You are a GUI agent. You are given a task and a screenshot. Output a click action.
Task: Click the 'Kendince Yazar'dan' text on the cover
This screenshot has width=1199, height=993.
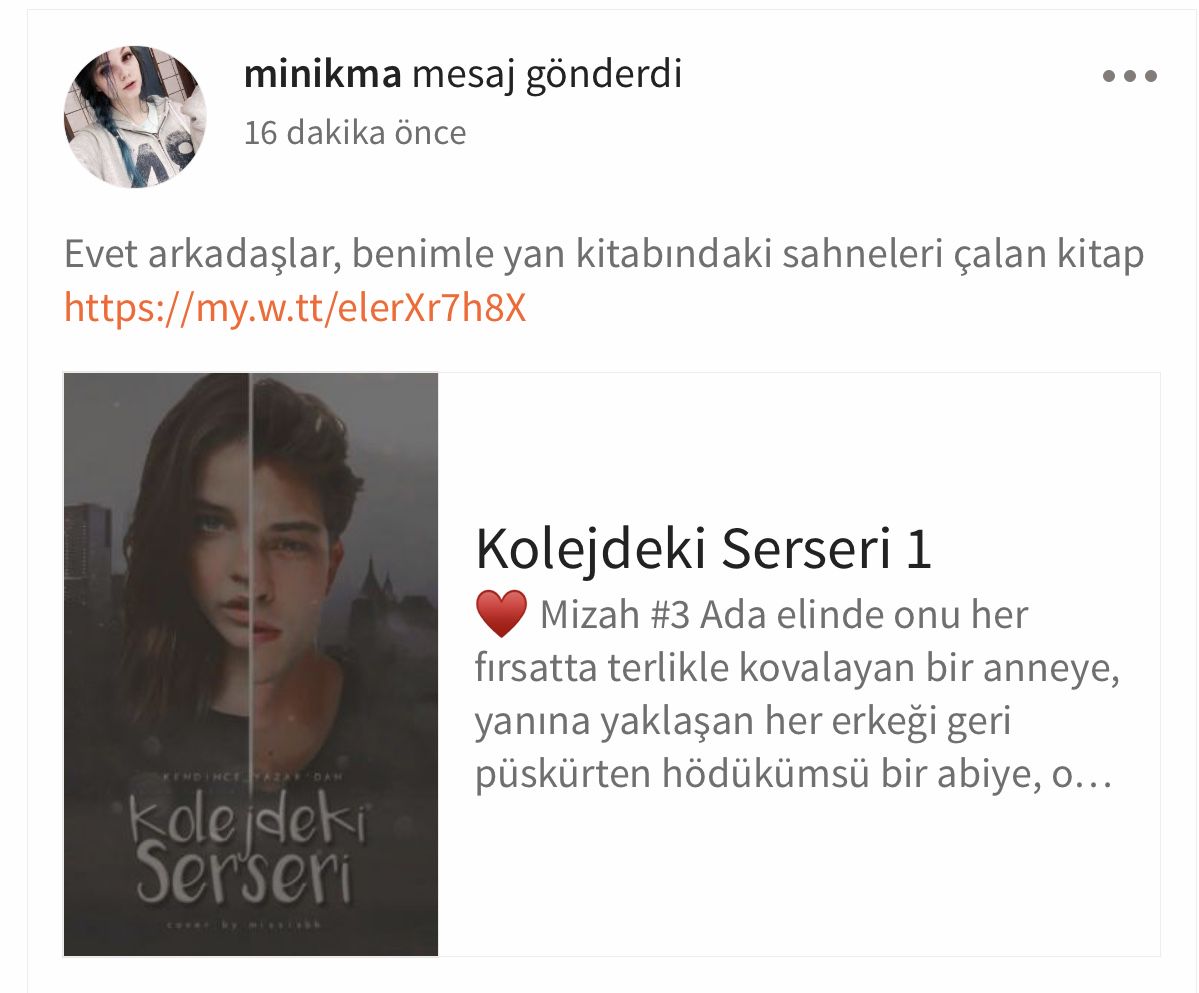coord(253,777)
